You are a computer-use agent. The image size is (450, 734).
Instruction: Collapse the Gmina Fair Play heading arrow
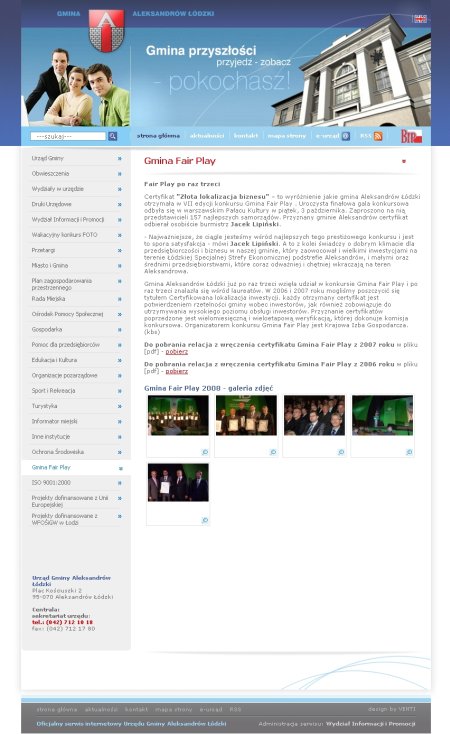404,161
